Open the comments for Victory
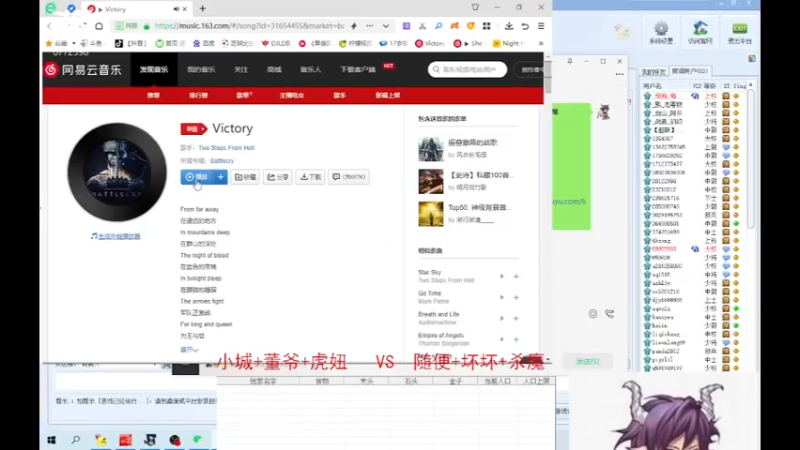Image resolution: width=800 pixels, height=450 pixels. [x=348, y=177]
